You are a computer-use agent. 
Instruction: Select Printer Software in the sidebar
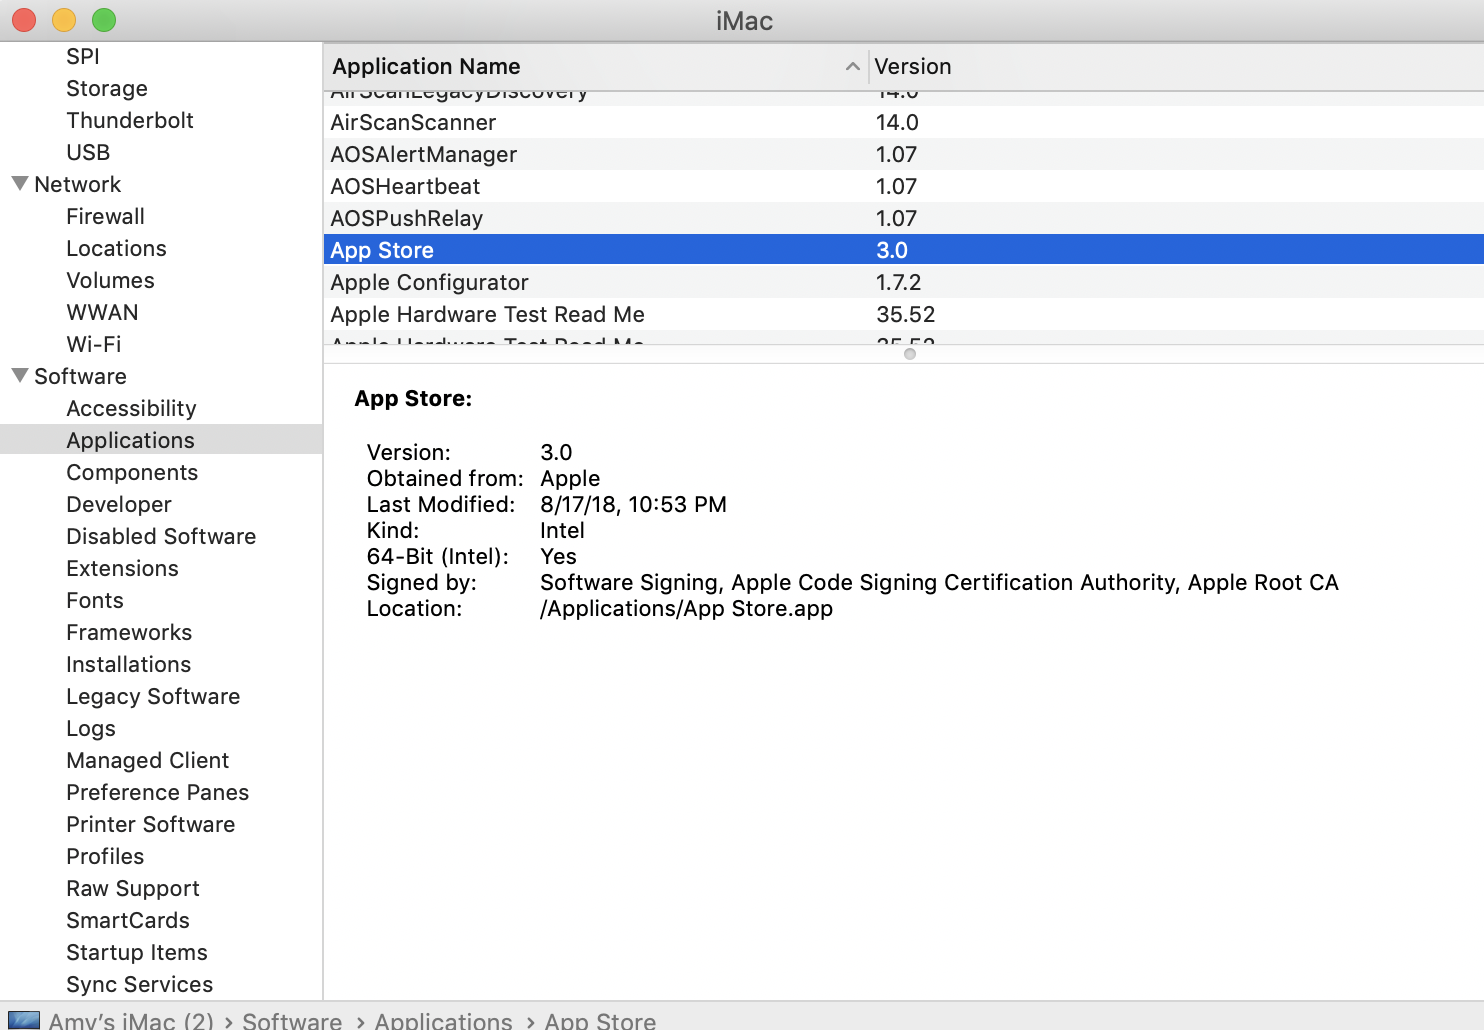pyautogui.click(x=151, y=824)
